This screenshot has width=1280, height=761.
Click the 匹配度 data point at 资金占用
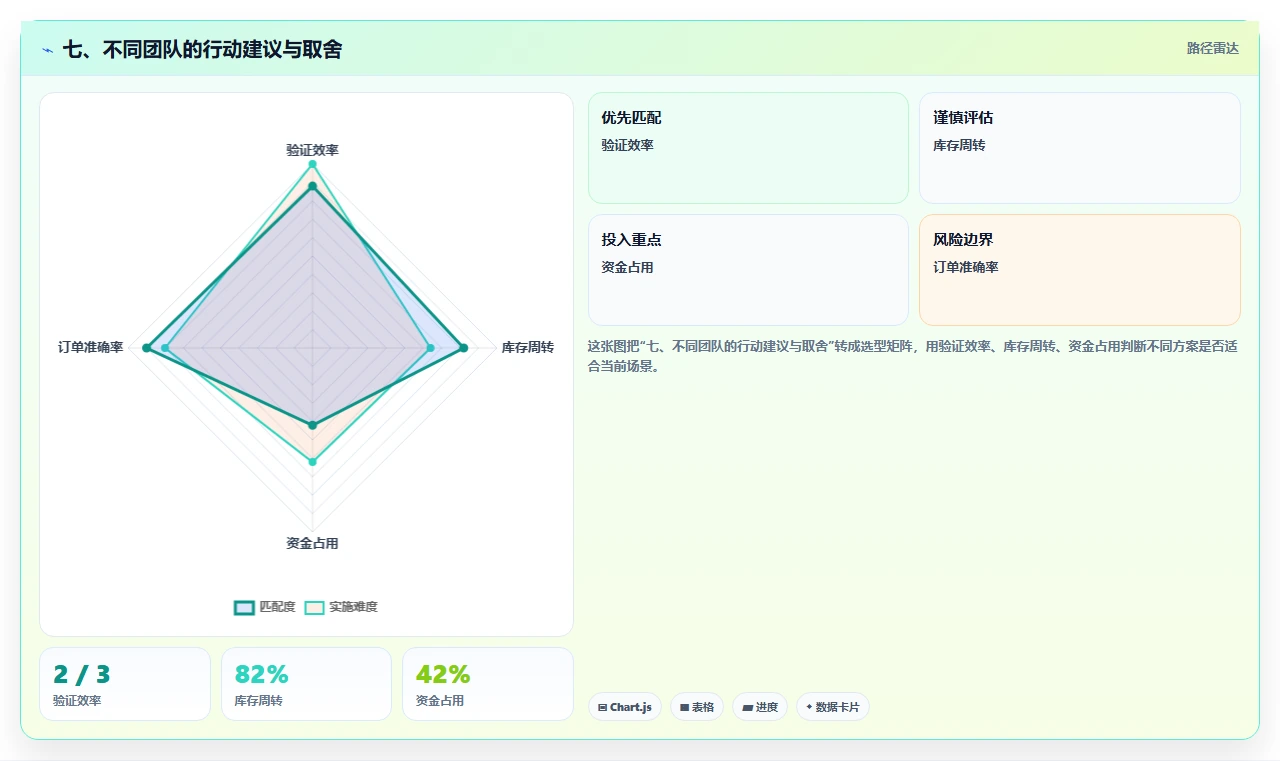312,425
